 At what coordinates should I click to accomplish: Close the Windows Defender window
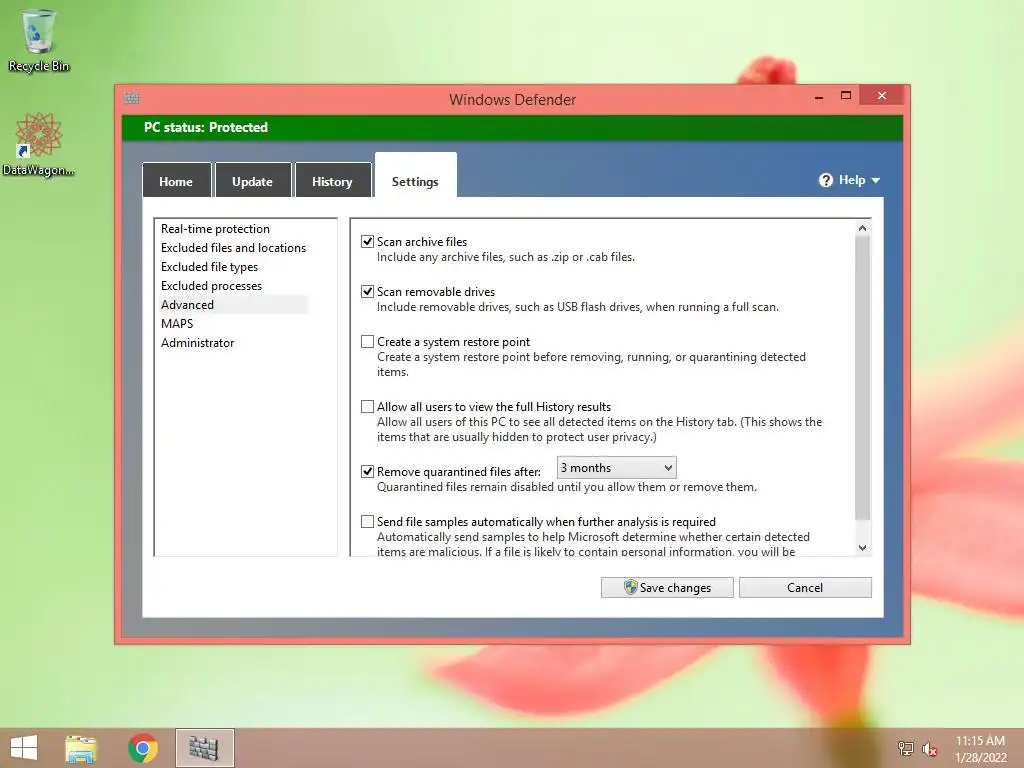(x=882, y=95)
